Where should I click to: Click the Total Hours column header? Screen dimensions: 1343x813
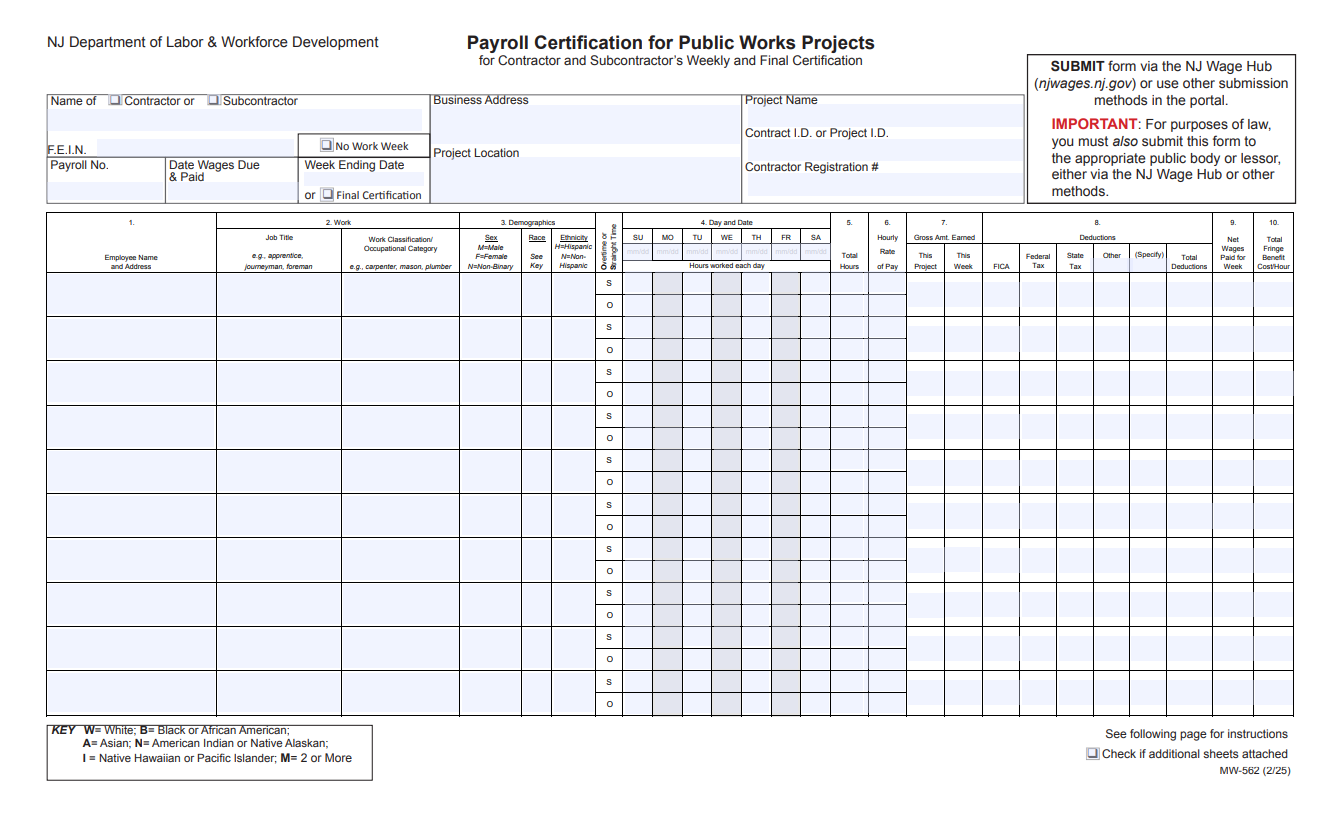point(849,261)
